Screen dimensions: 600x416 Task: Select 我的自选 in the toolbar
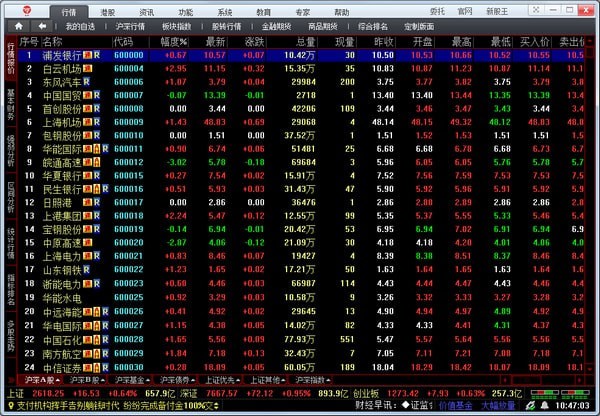point(80,26)
